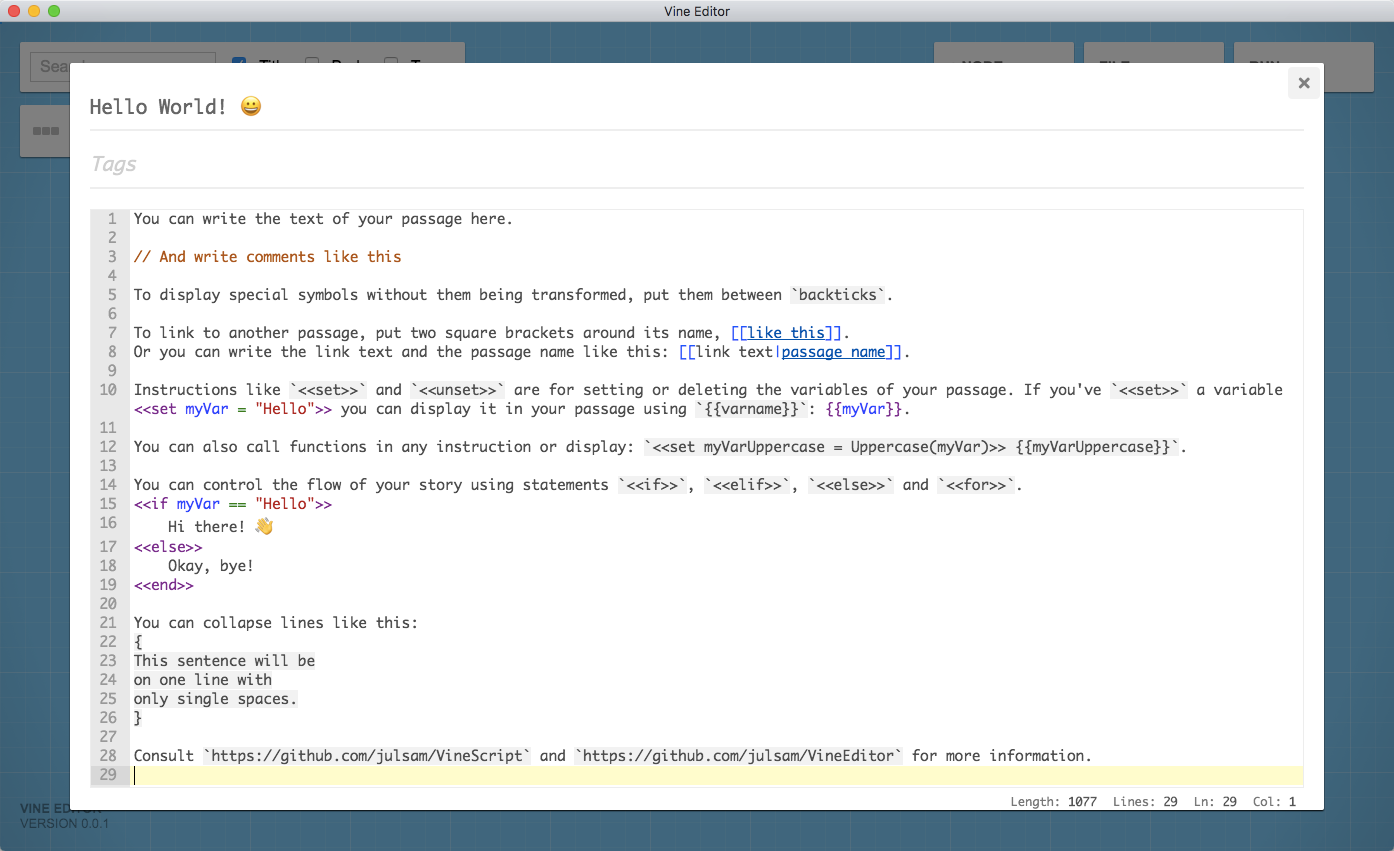Click "This sentence will be" on line 23
The height and width of the screenshot is (851, 1394).
click(224, 661)
